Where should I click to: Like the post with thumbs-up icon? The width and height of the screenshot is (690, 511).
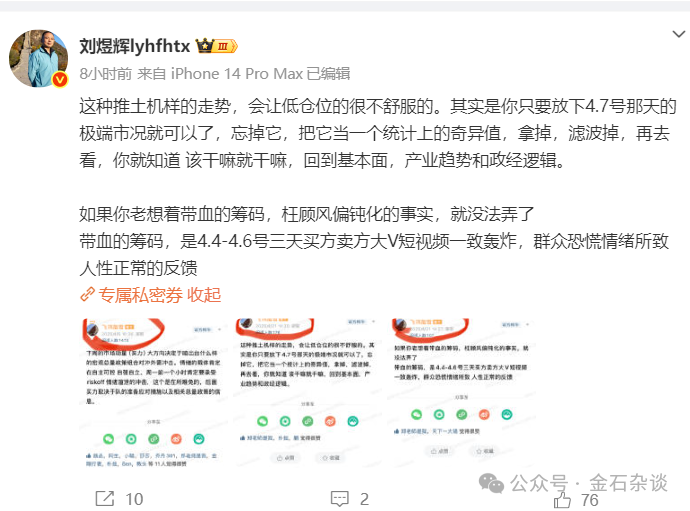[x=562, y=500]
